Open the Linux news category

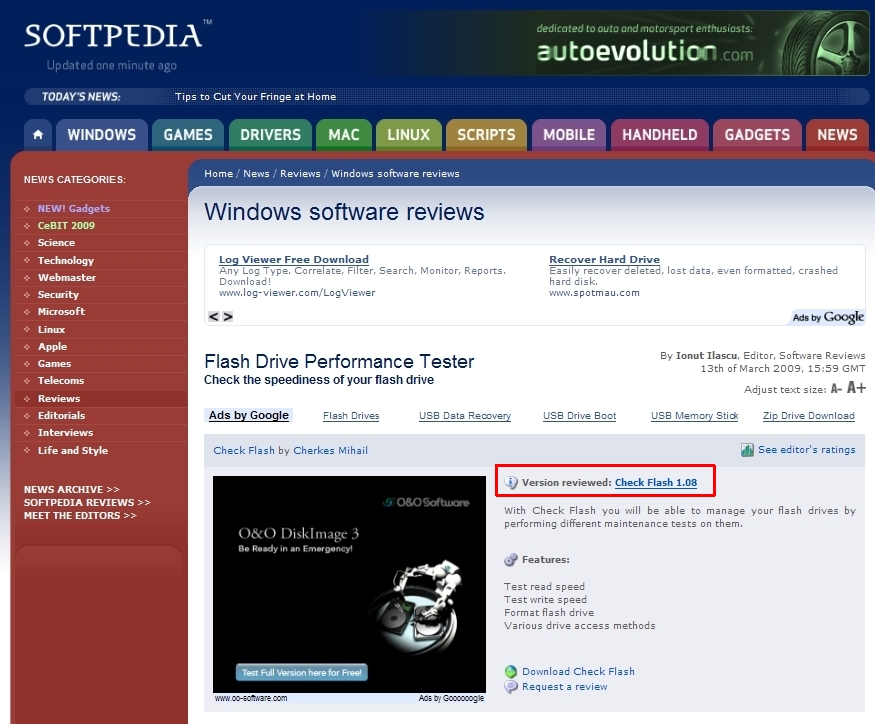[51, 329]
